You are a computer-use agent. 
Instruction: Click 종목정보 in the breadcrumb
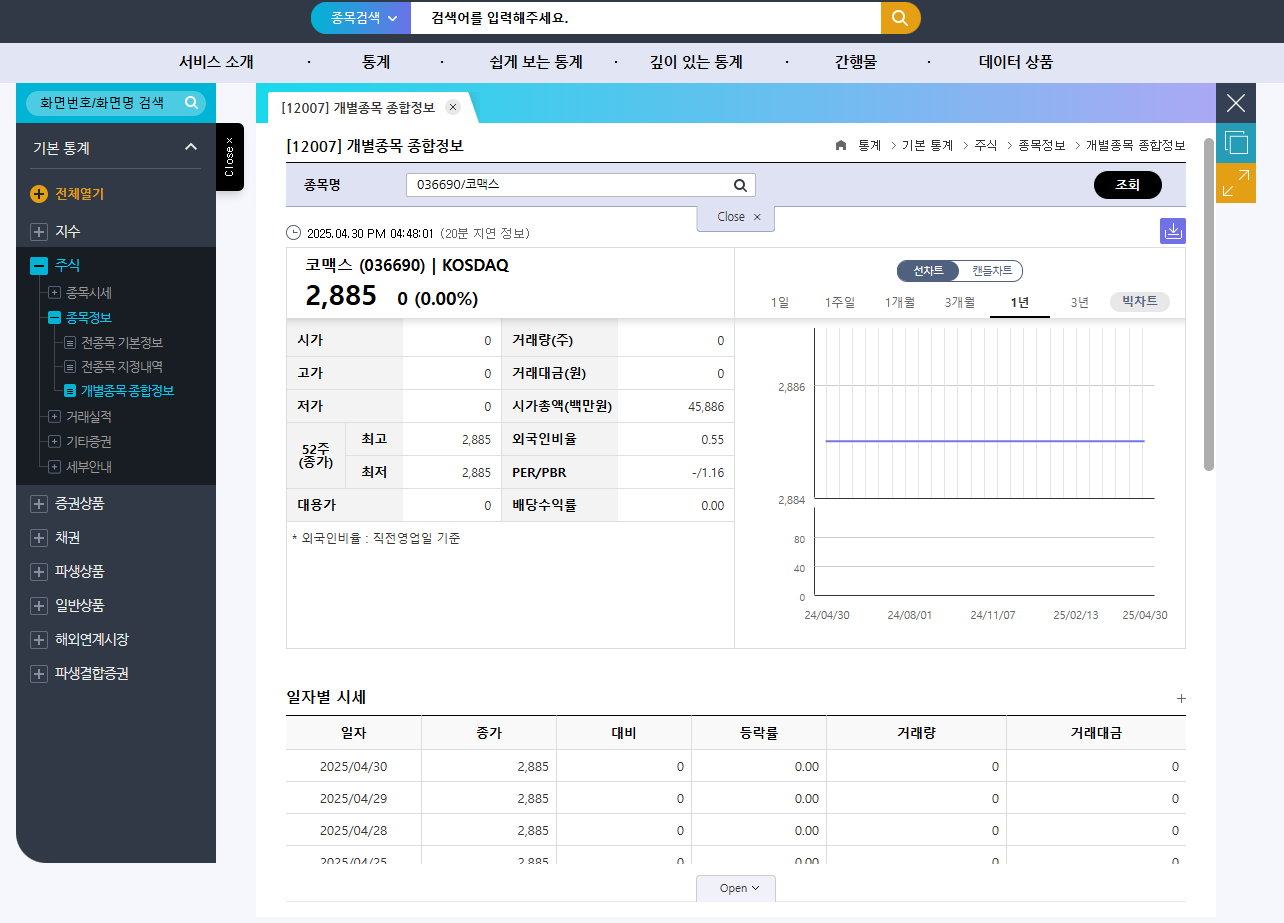(x=1042, y=146)
